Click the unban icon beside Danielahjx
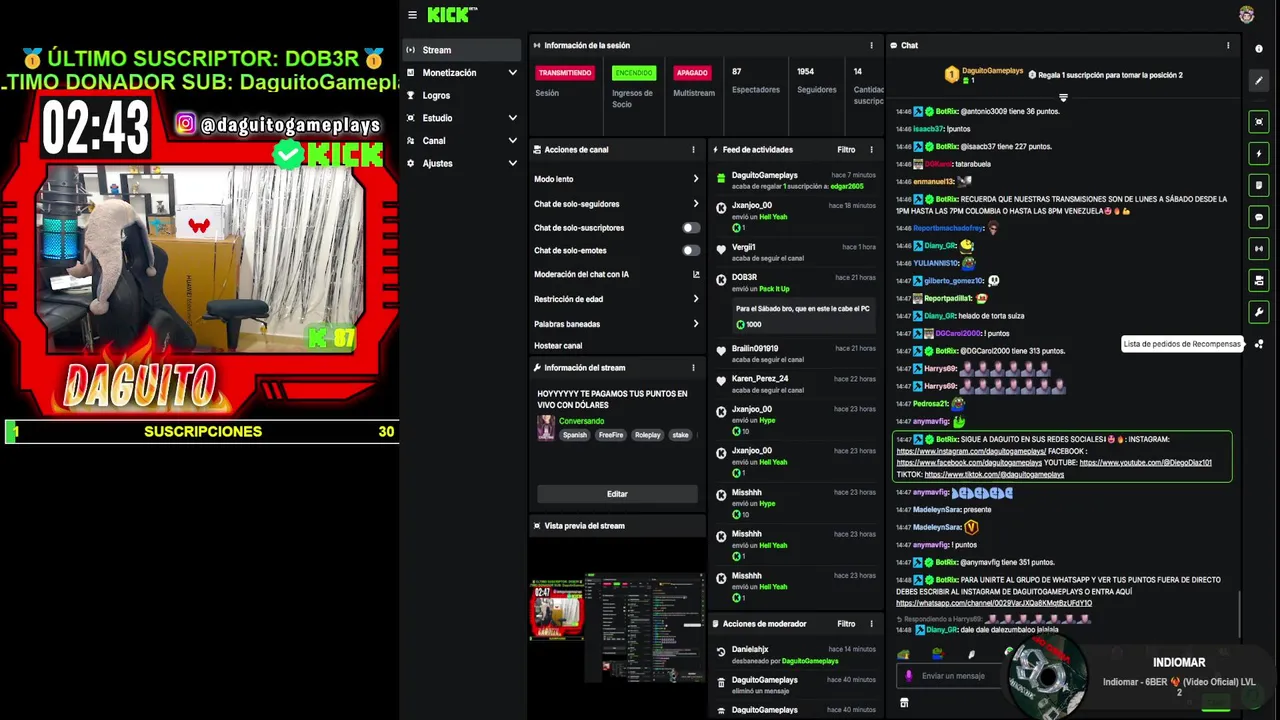Screen dimensions: 1280x720 tap(721, 651)
